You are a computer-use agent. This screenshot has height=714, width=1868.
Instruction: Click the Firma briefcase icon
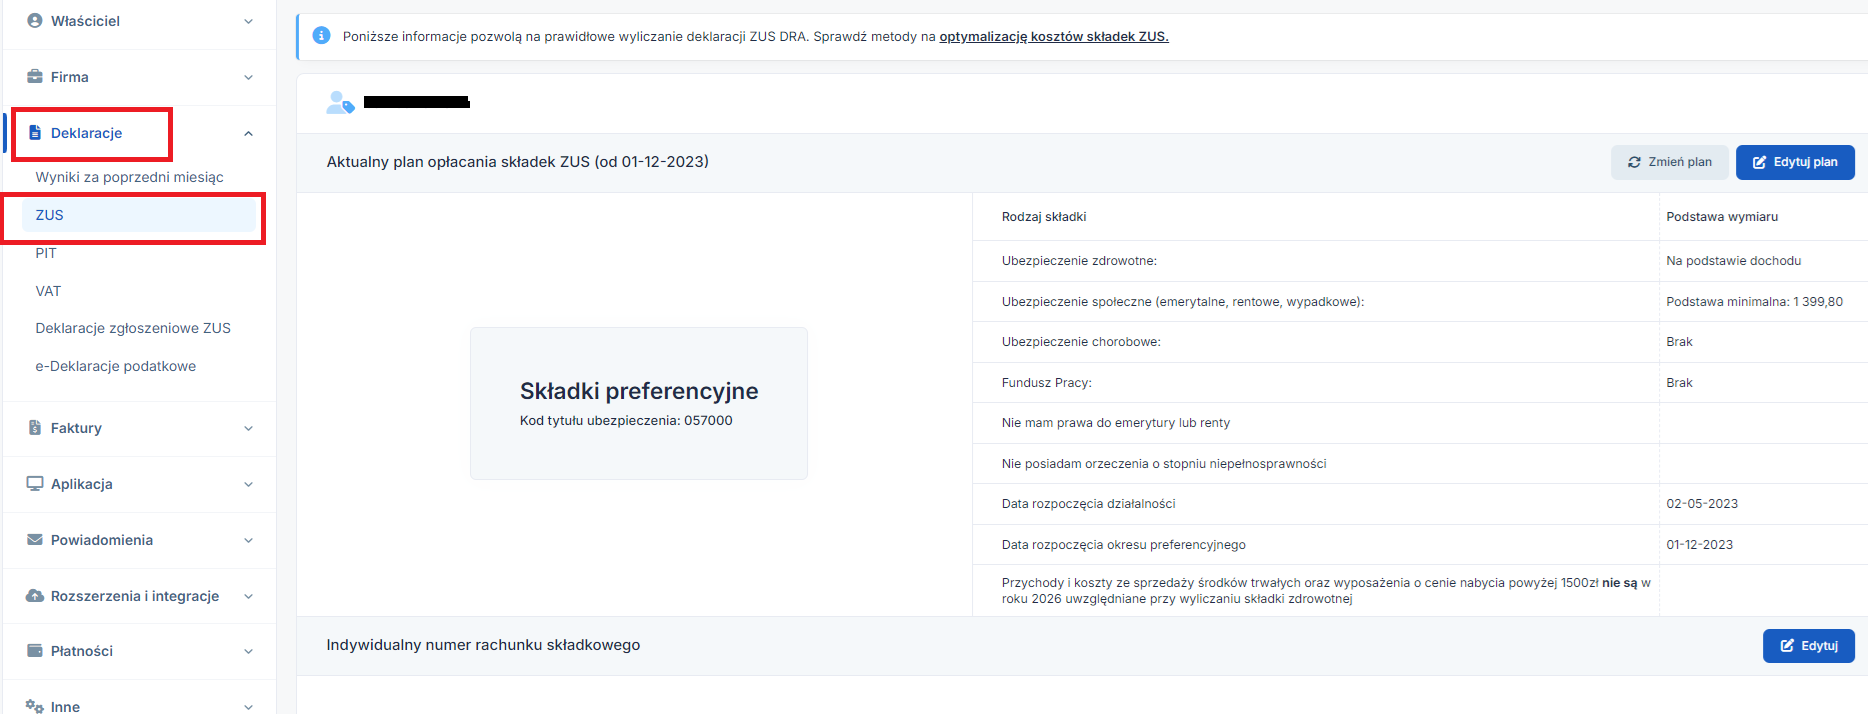click(x=35, y=77)
